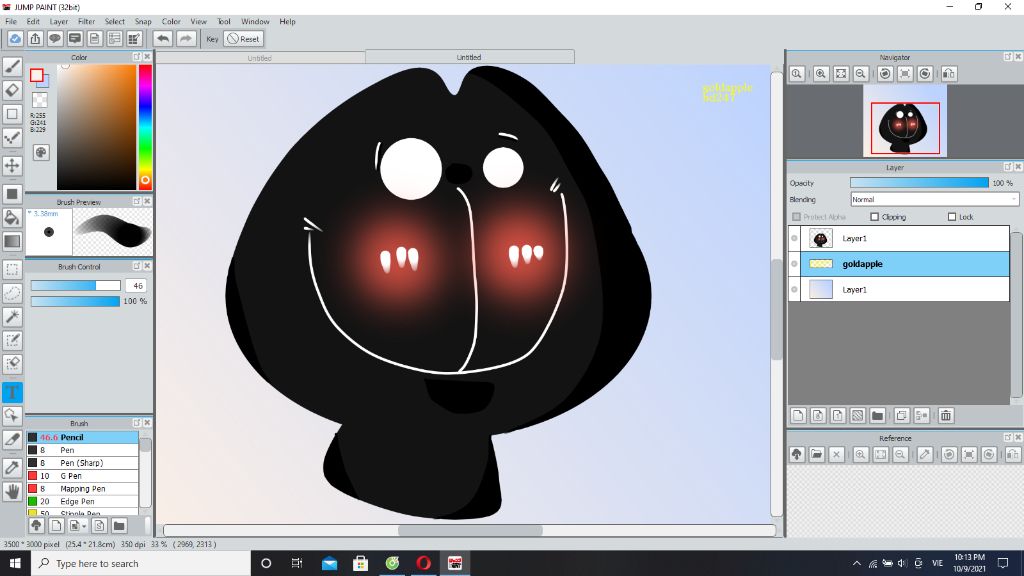Select the Edge Pen brush

pos(82,502)
